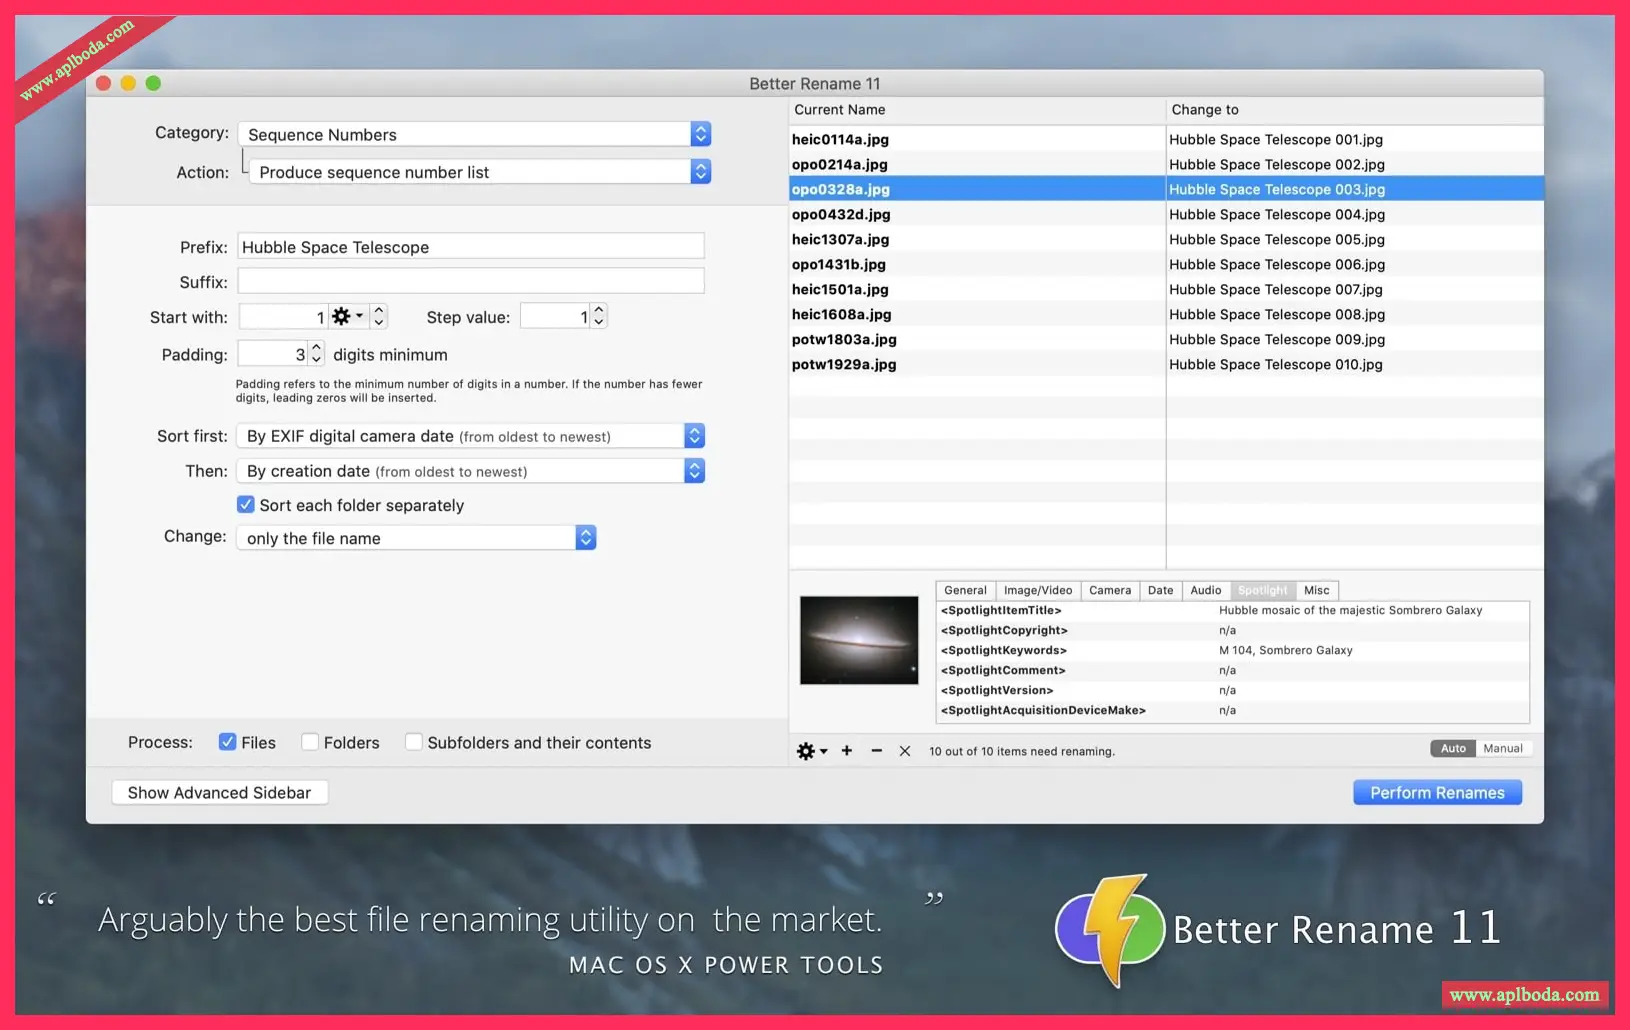Select Manual preview mode
Image resolution: width=1630 pixels, height=1030 pixels.
point(1502,748)
